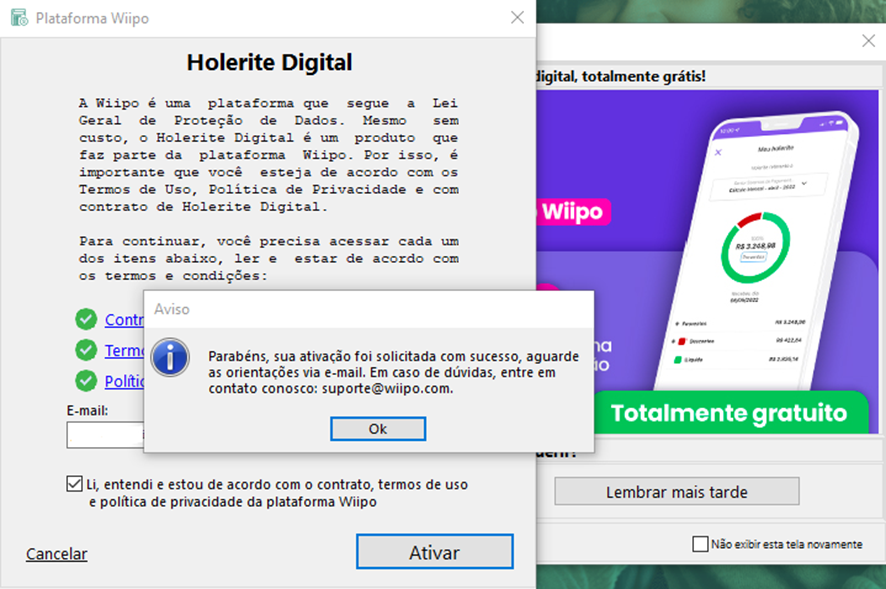
Task: Click green checkmark beside Contrato link
Action: pyautogui.click(x=86, y=319)
